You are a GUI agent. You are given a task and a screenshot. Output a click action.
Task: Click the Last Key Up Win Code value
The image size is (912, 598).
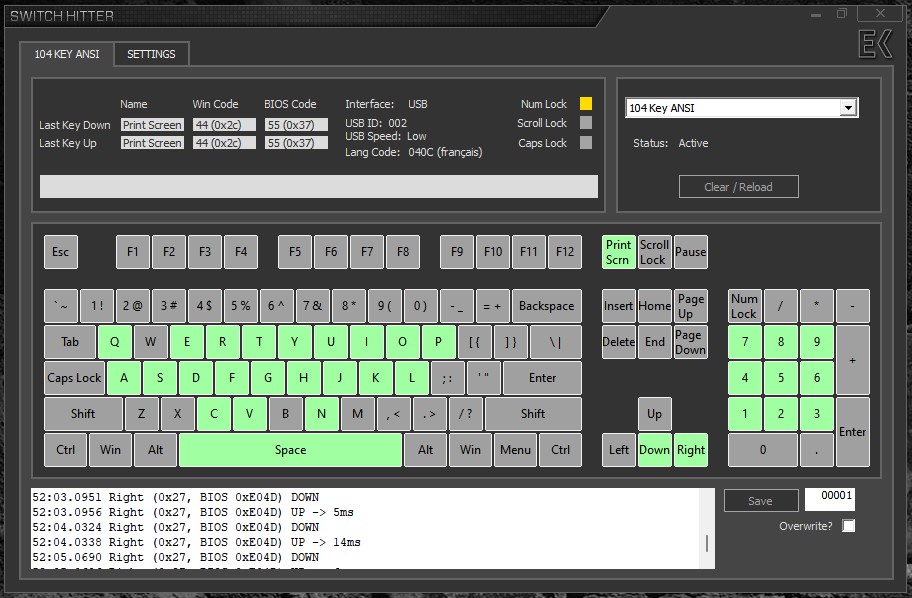pos(224,143)
